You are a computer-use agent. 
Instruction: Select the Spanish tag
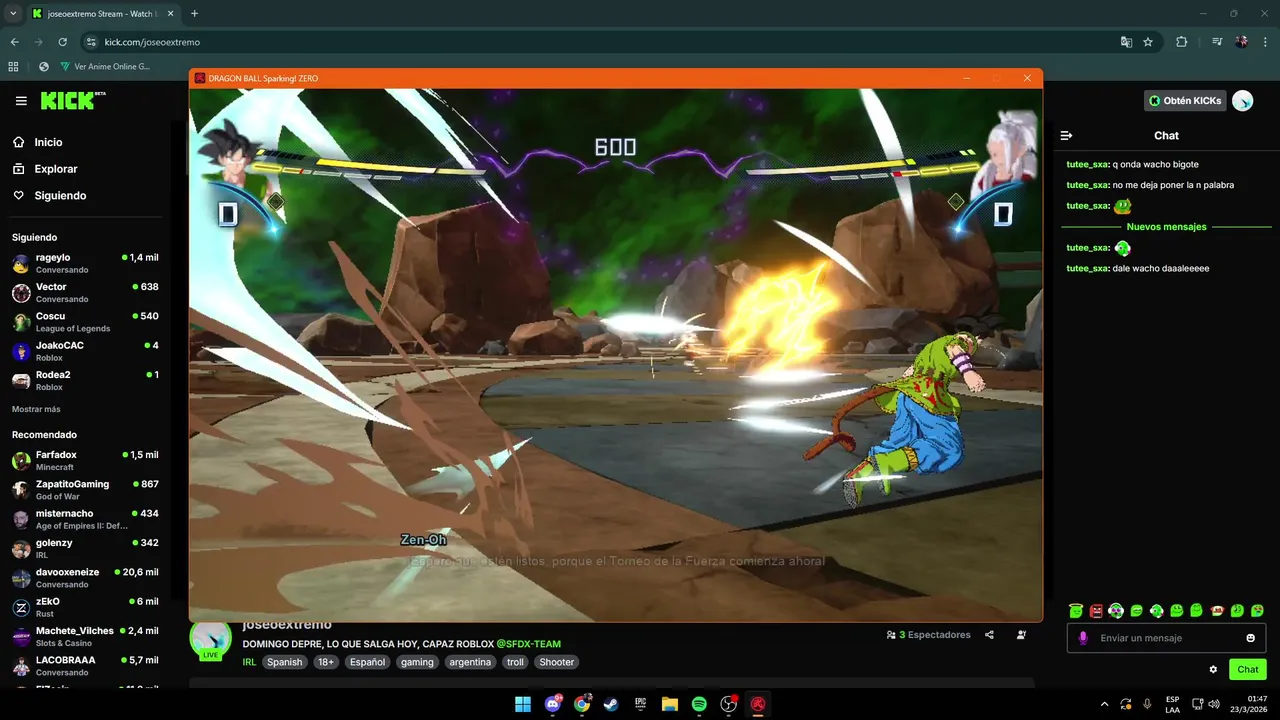click(x=284, y=662)
